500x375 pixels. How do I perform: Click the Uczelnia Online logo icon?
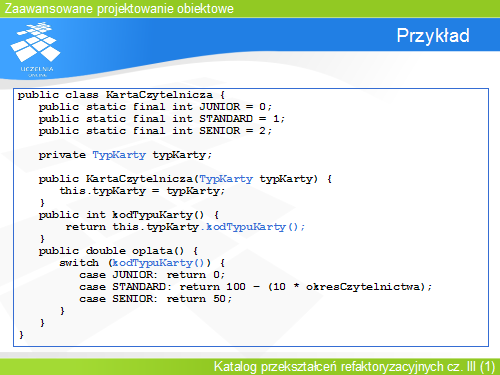36,49
